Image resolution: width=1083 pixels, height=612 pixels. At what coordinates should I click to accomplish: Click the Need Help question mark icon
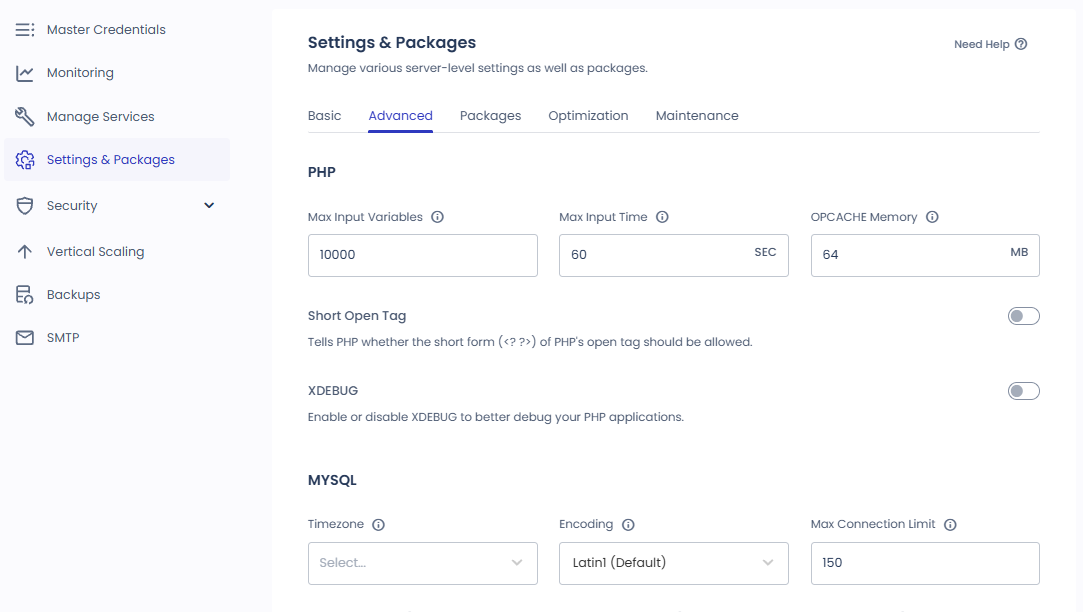click(x=1021, y=44)
